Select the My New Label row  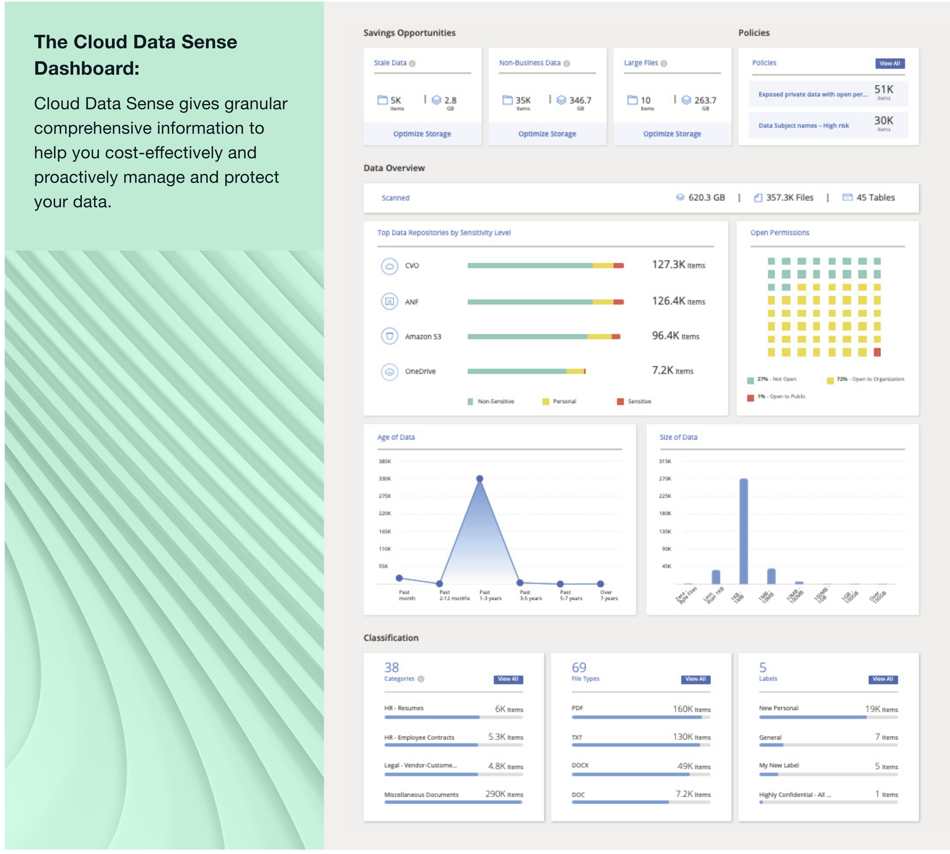point(828,769)
